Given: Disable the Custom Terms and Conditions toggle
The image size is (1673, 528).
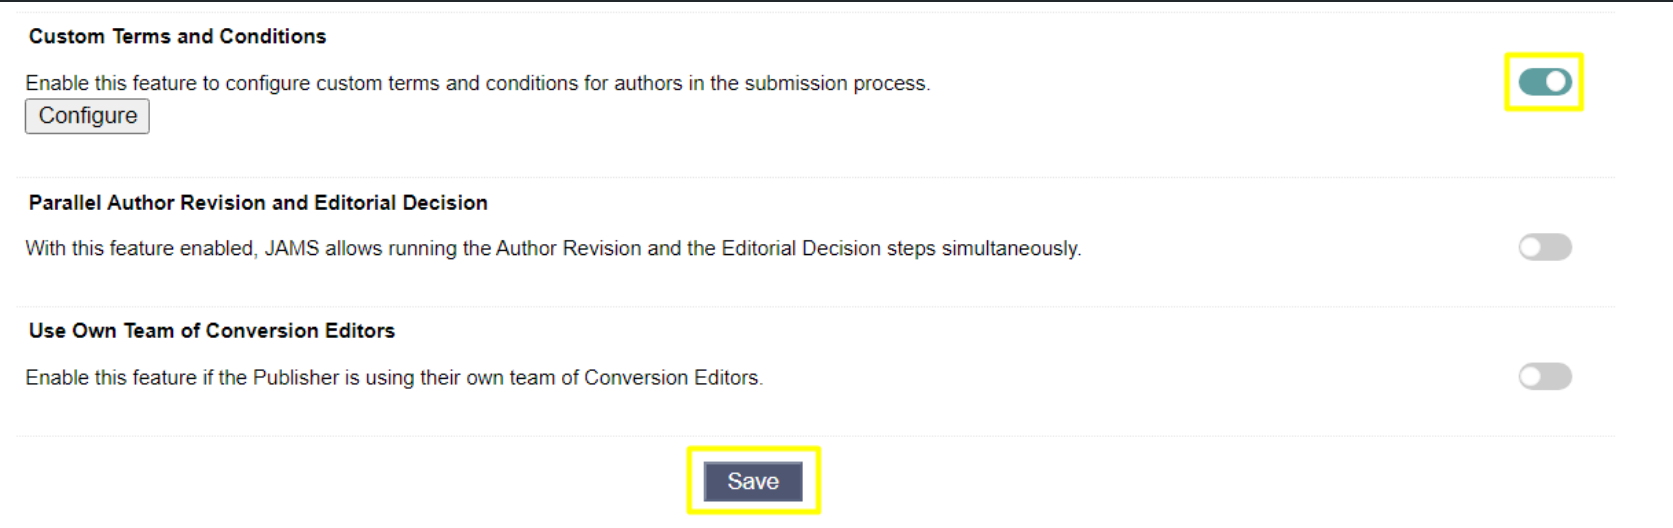Looking at the screenshot, I should tap(1544, 82).
